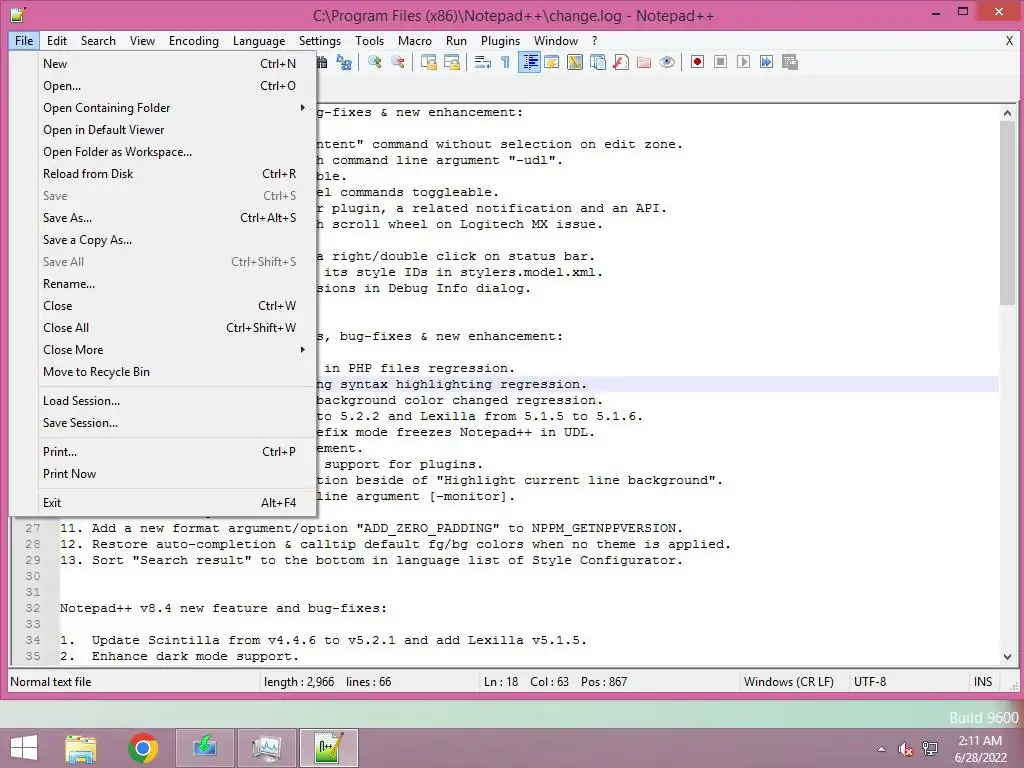This screenshot has width=1024, height=768.
Task: Choose Print Now in the File menu
Action: point(169,473)
